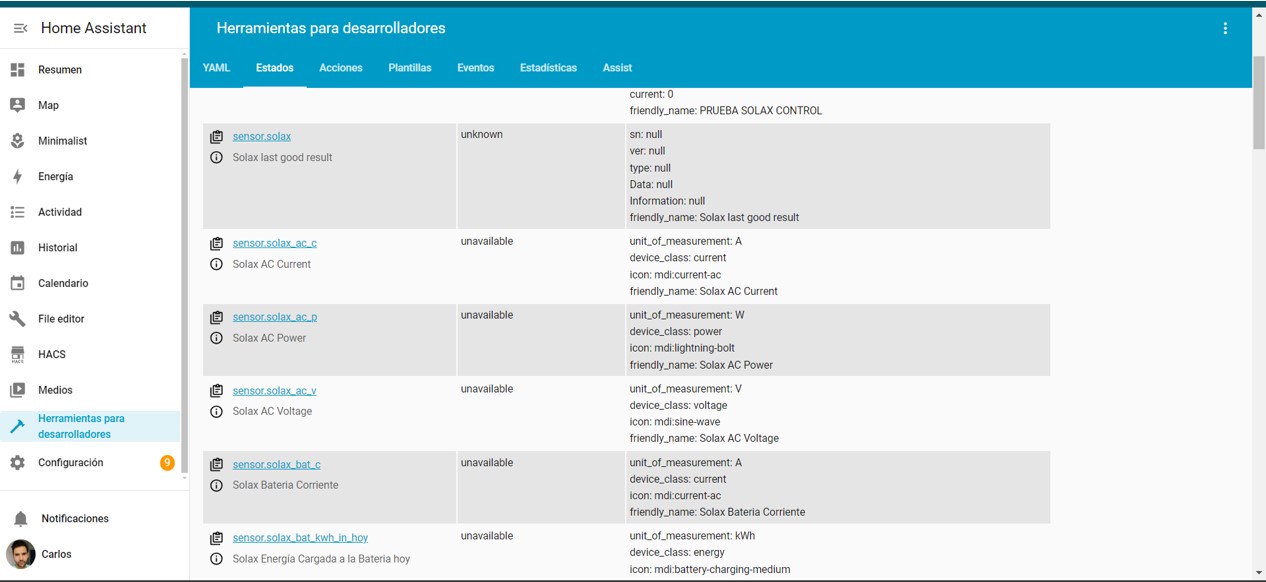Show info for Solax last good result
1266x582 pixels.
coord(216,158)
